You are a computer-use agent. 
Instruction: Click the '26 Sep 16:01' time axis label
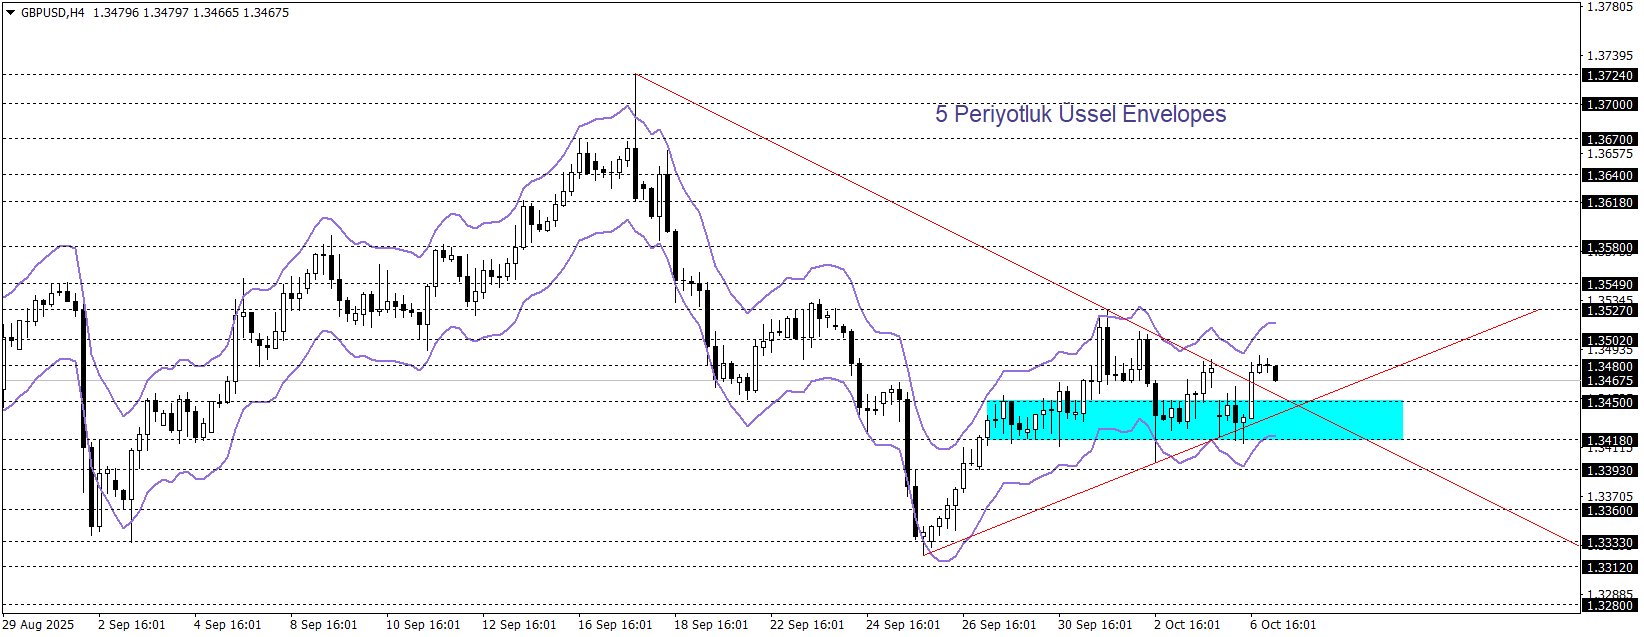pos(999,625)
